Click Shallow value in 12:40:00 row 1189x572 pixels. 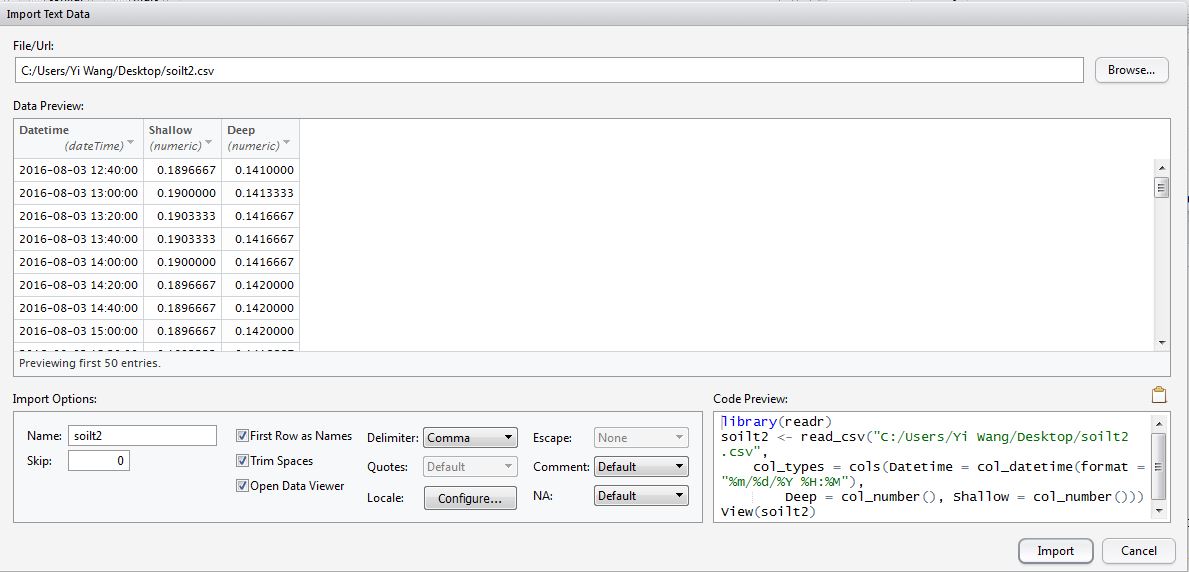click(x=183, y=170)
